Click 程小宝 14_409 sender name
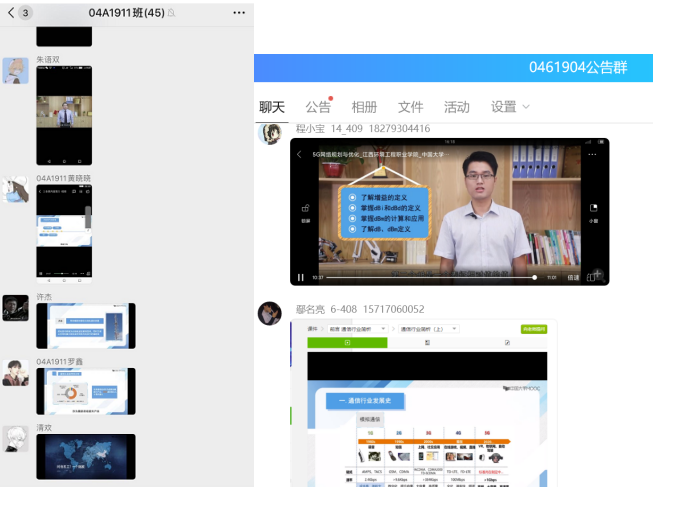684x505 pixels. click(363, 129)
